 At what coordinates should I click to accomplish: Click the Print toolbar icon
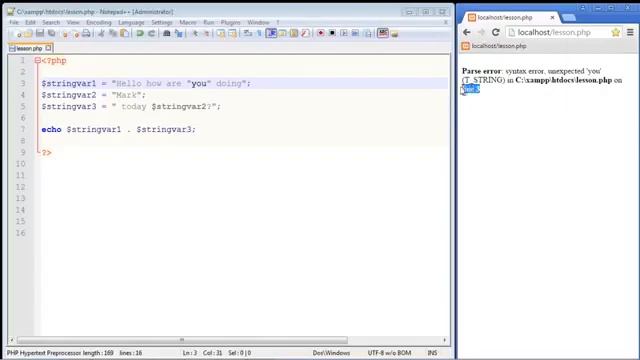tap(86, 33)
